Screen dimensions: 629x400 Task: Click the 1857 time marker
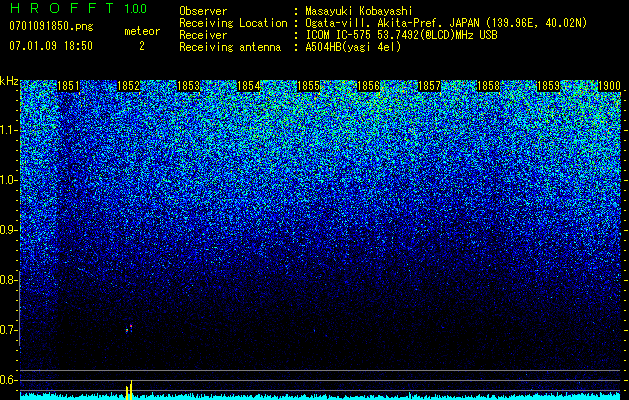pyautogui.click(x=429, y=86)
